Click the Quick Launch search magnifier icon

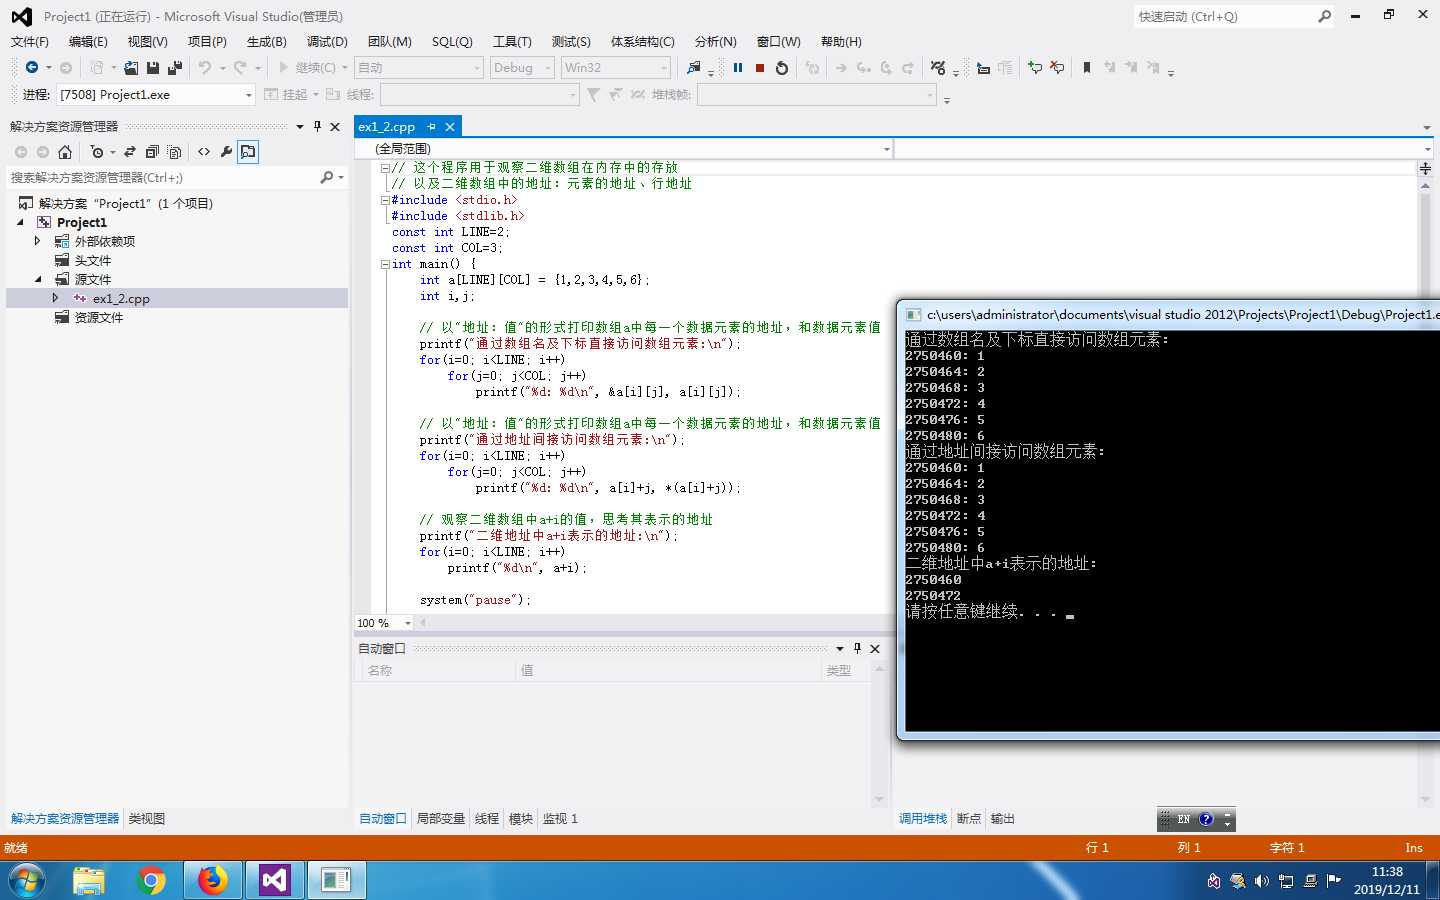pyautogui.click(x=1325, y=16)
